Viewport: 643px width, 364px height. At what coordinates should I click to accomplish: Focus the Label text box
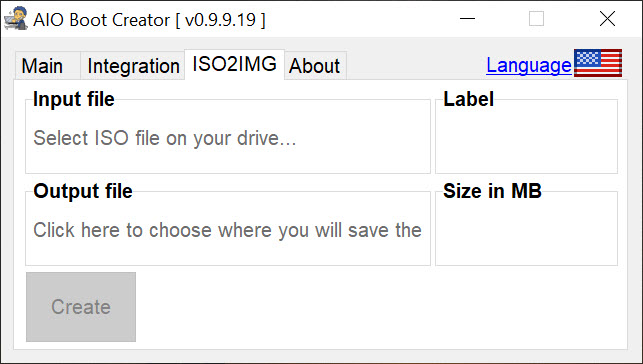[526, 138]
